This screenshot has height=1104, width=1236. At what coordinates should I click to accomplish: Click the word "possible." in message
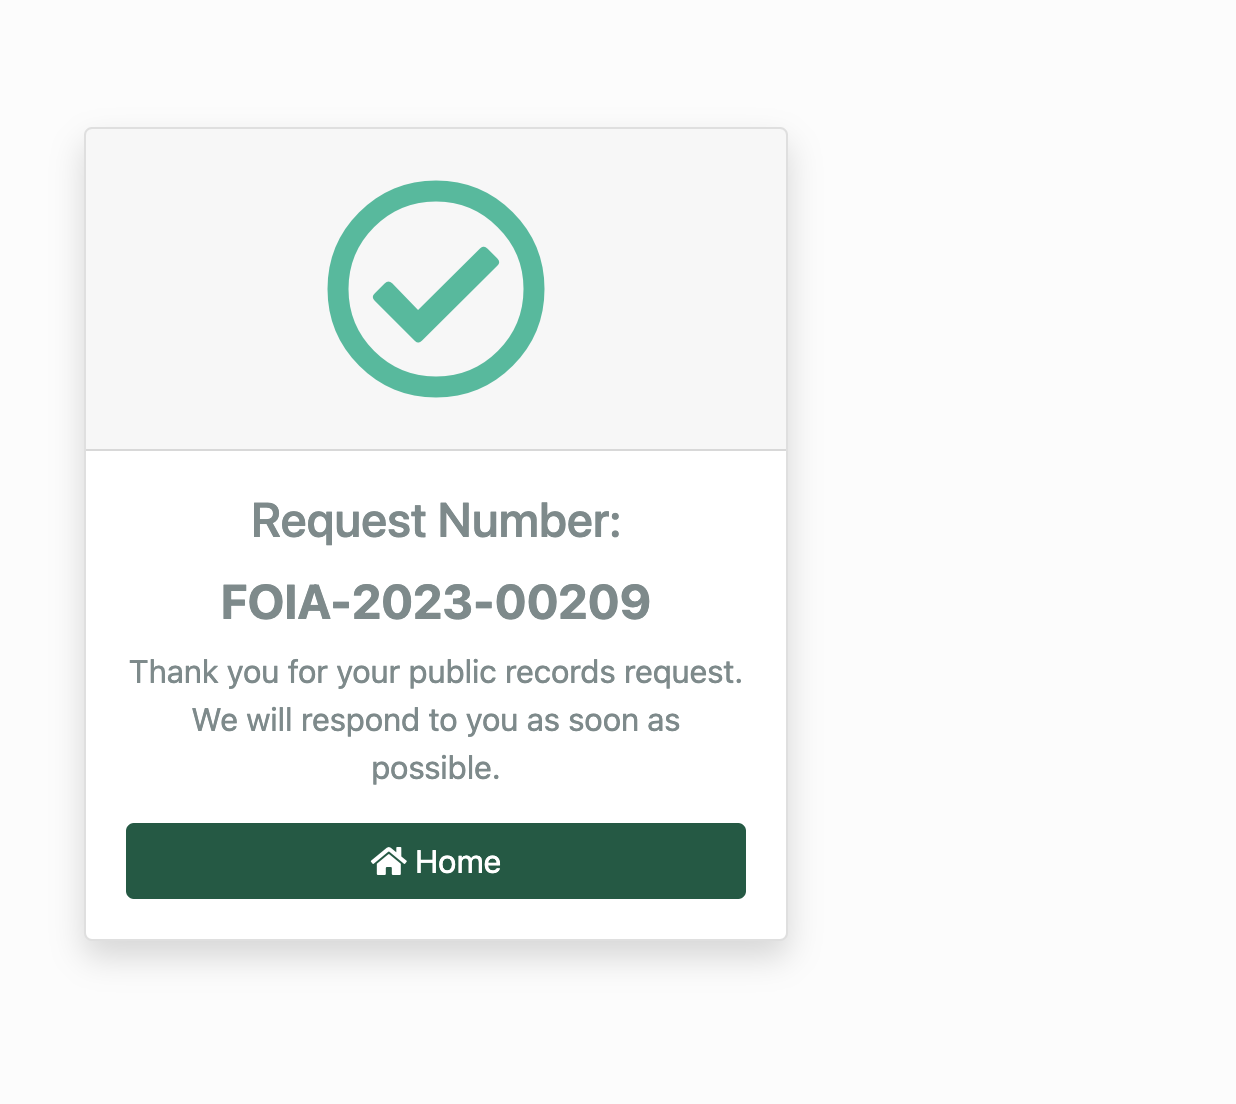pos(436,768)
